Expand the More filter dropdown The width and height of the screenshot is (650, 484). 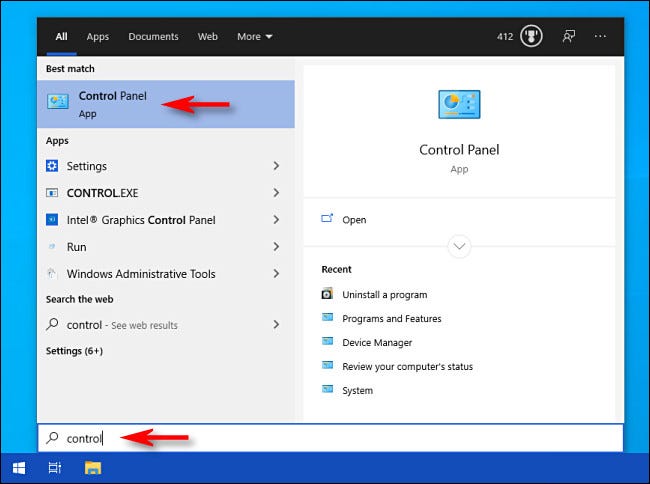coord(254,37)
